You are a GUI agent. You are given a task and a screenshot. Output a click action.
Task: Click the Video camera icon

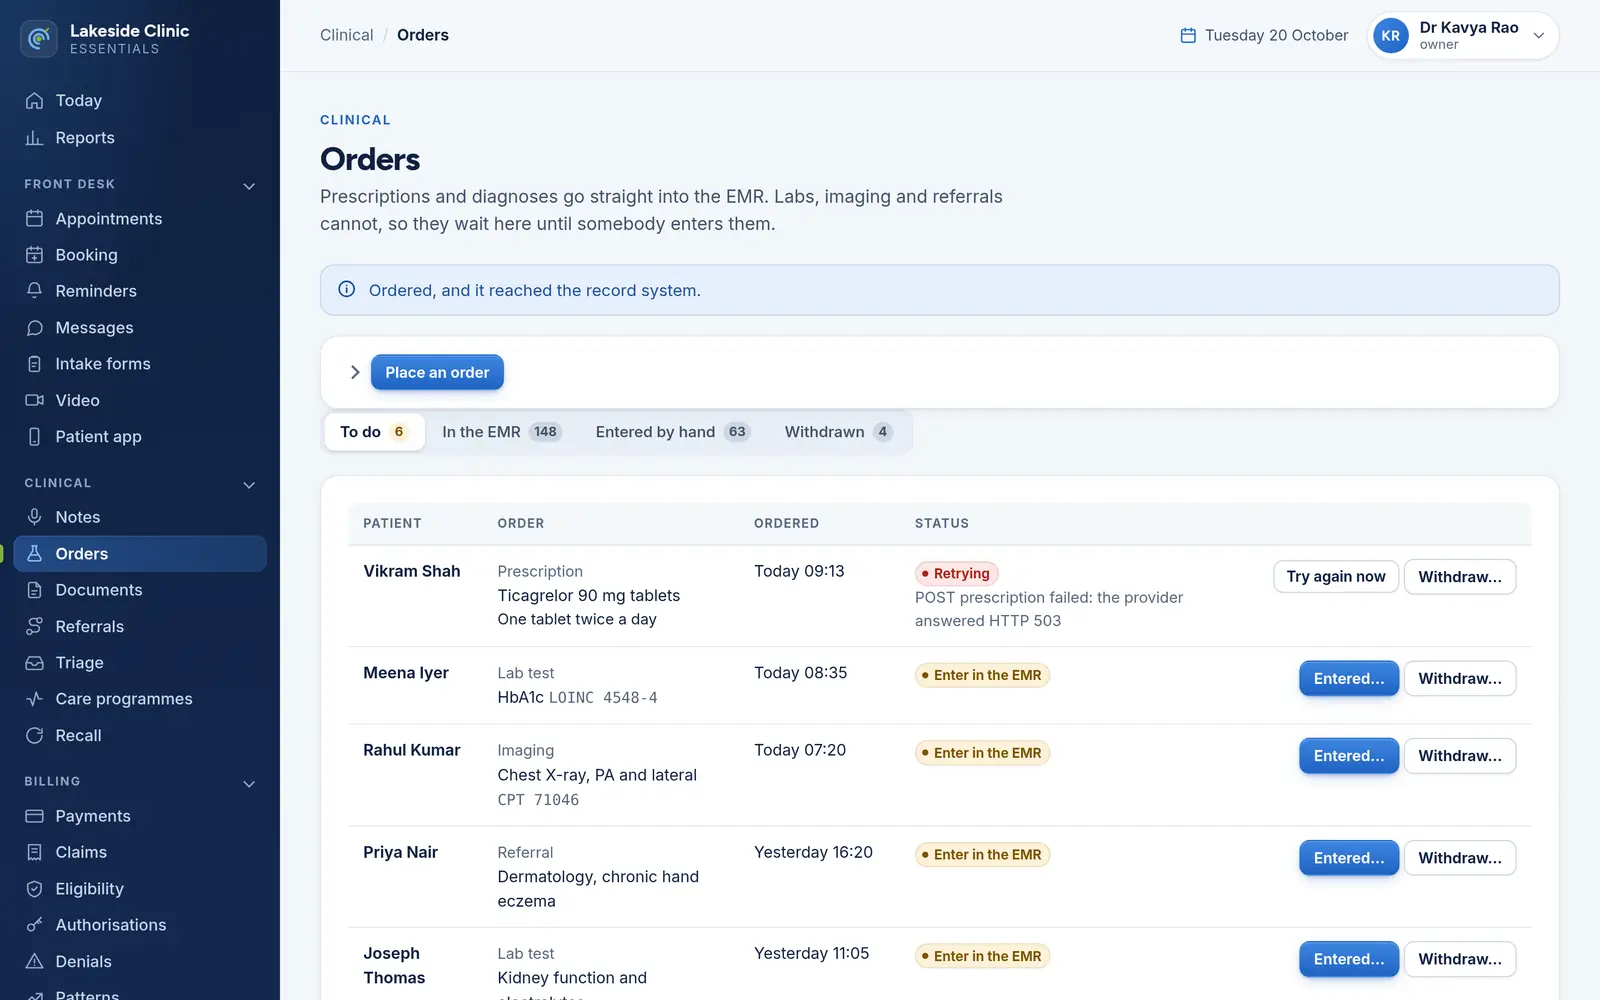(34, 400)
